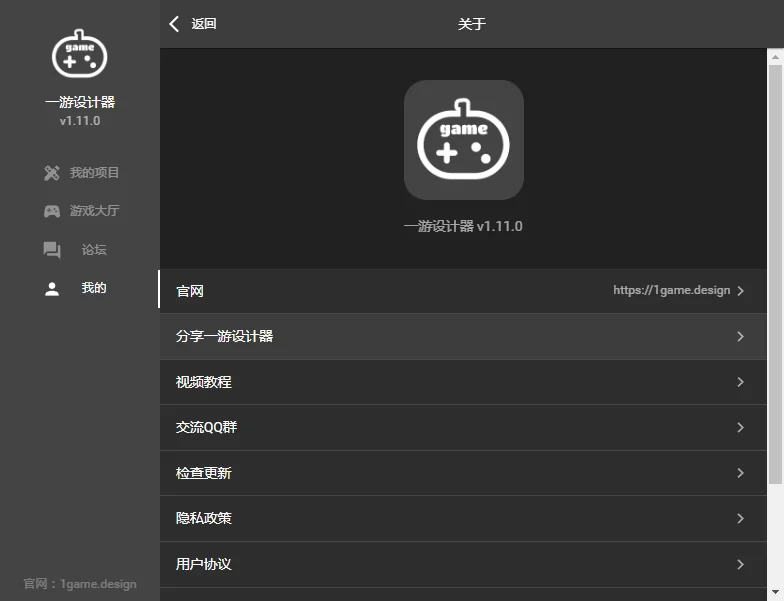Click the back arrow icon
The height and width of the screenshot is (601, 784).
(174, 24)
